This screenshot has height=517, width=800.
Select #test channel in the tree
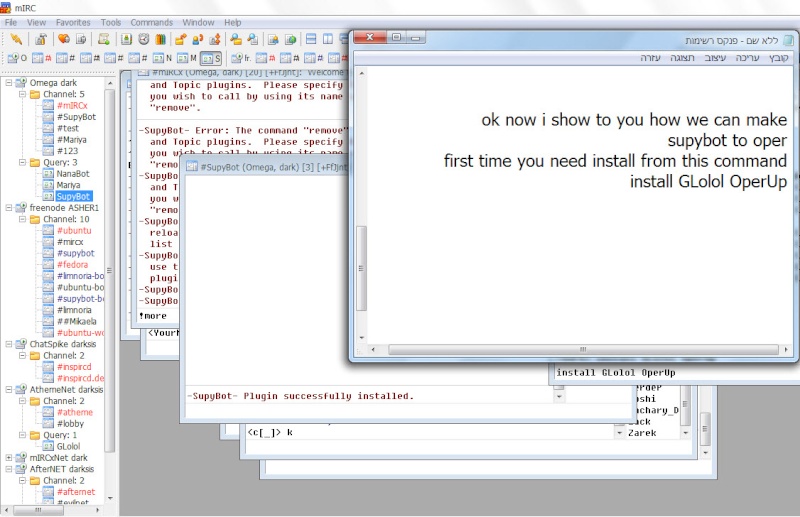(68, 128)
